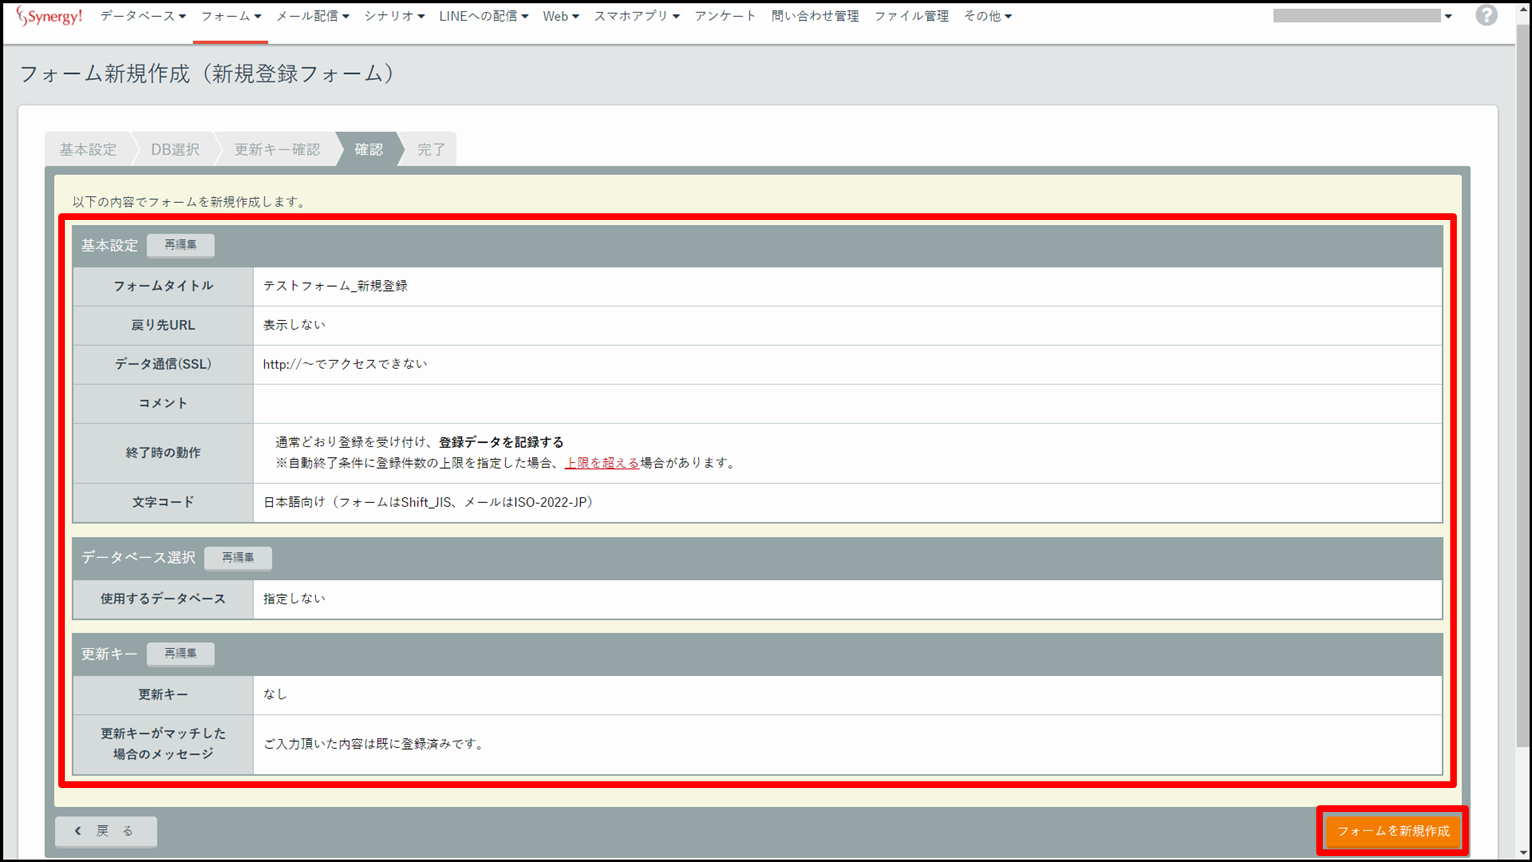
Task: Expand the データベース menu
Action: [x=142, y=16]
